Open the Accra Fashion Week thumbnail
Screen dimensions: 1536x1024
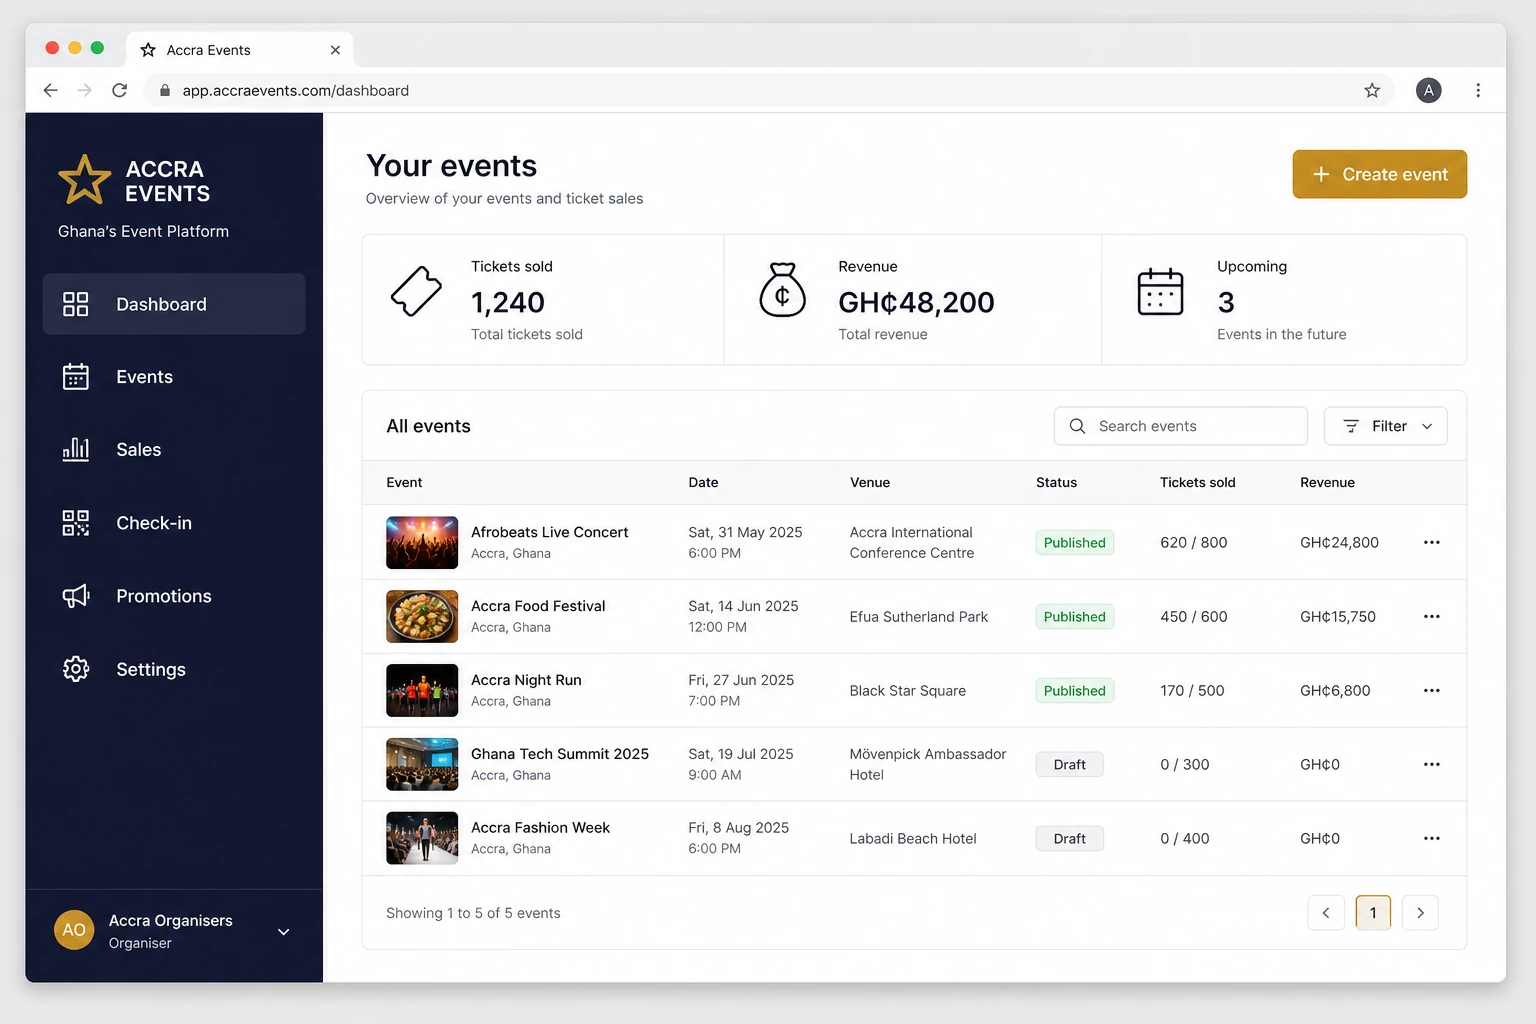[422, 838]
